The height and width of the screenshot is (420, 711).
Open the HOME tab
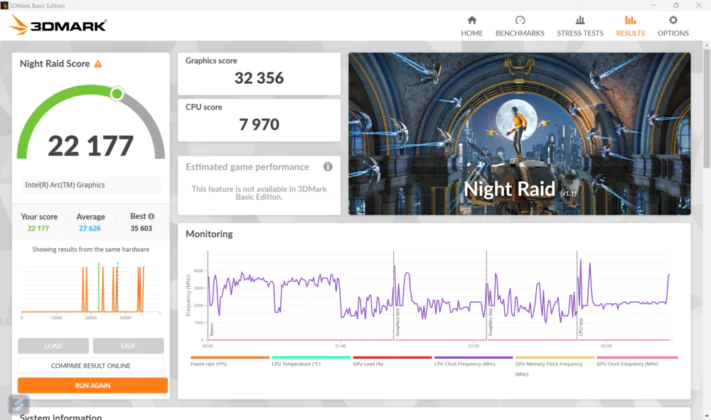tap(472, 26)
